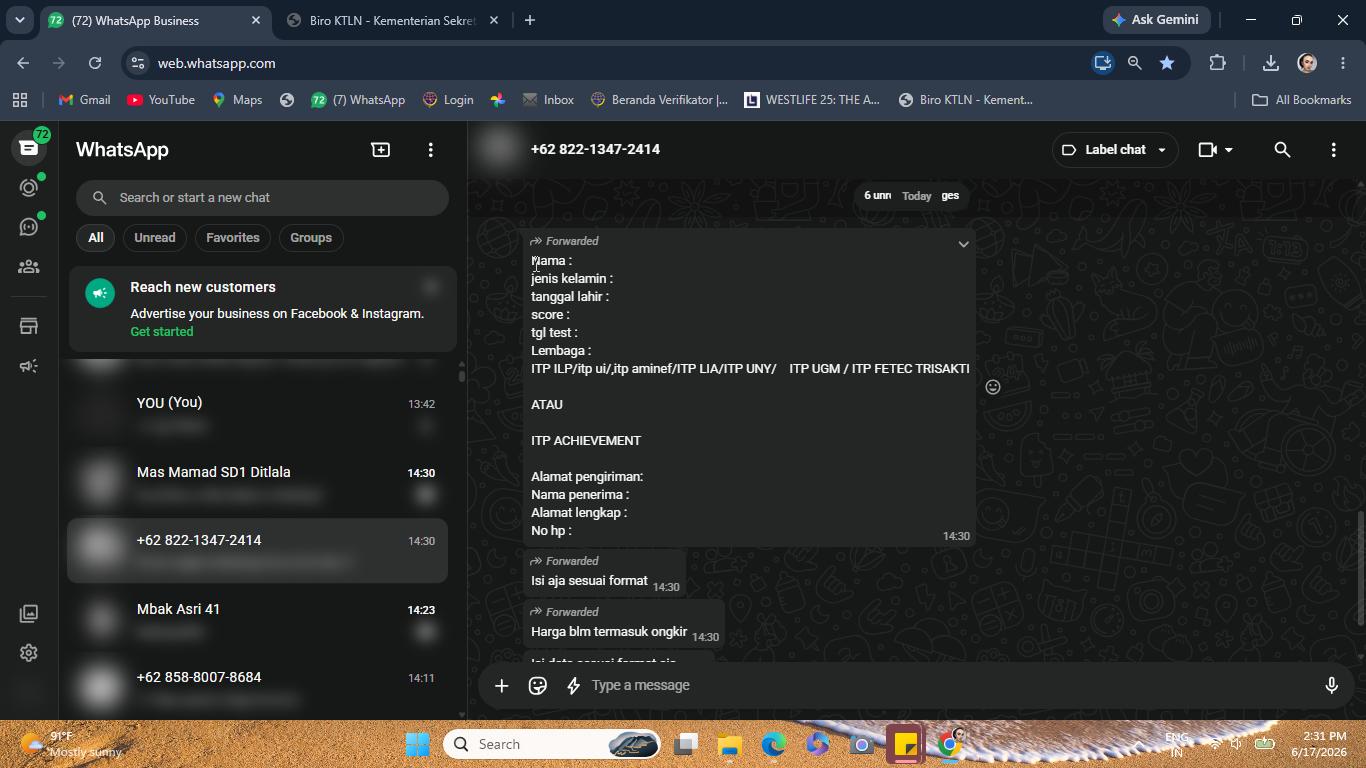Viewport: 1366px width, 768px height.
Task: Open the emoji and sticker picker
Action: 538,685
